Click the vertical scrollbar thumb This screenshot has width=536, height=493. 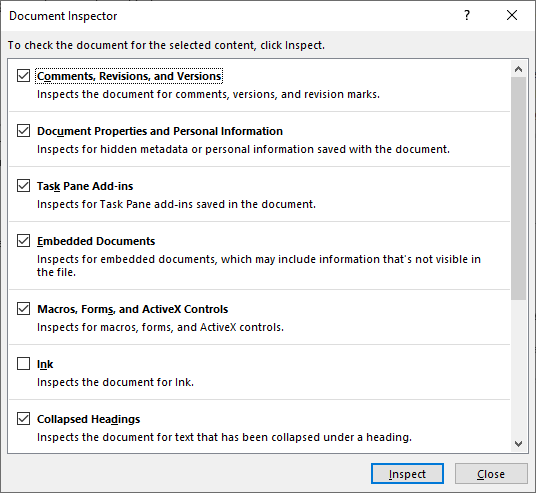(x=518, y=188)
